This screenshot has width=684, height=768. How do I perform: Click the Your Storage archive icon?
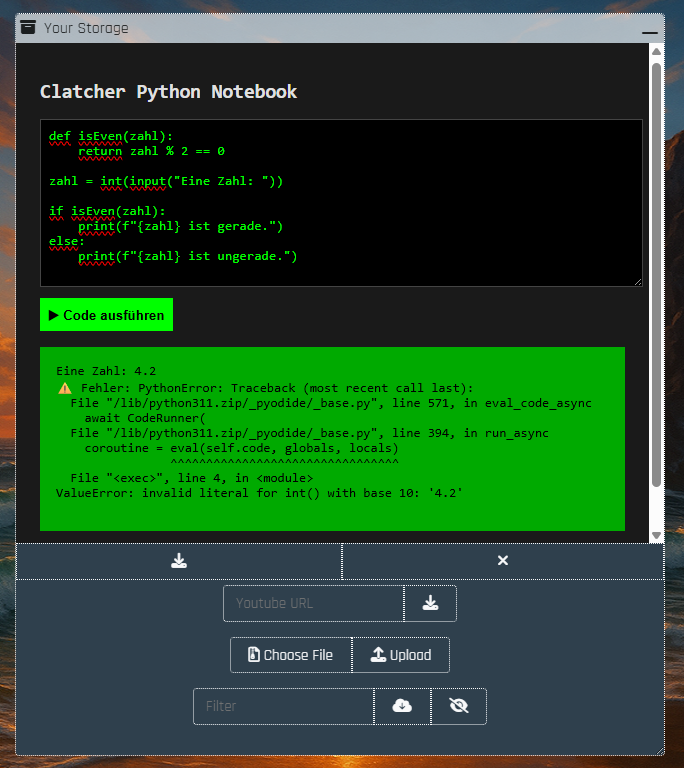click(28, 27)
